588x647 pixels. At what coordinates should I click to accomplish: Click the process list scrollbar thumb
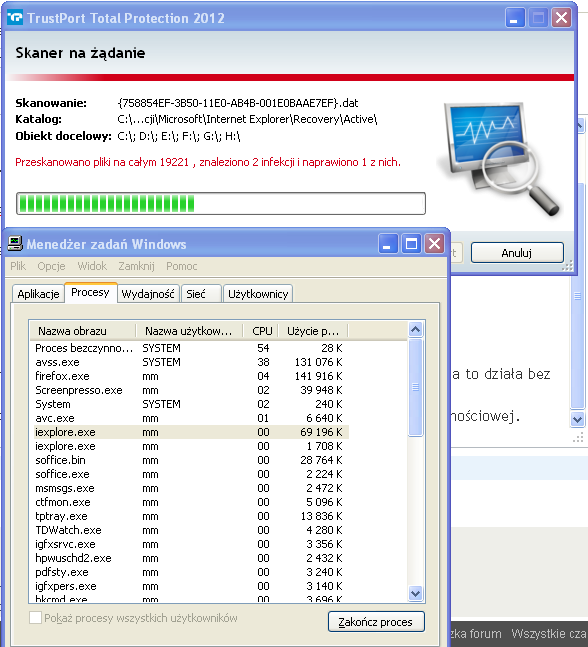416,387
